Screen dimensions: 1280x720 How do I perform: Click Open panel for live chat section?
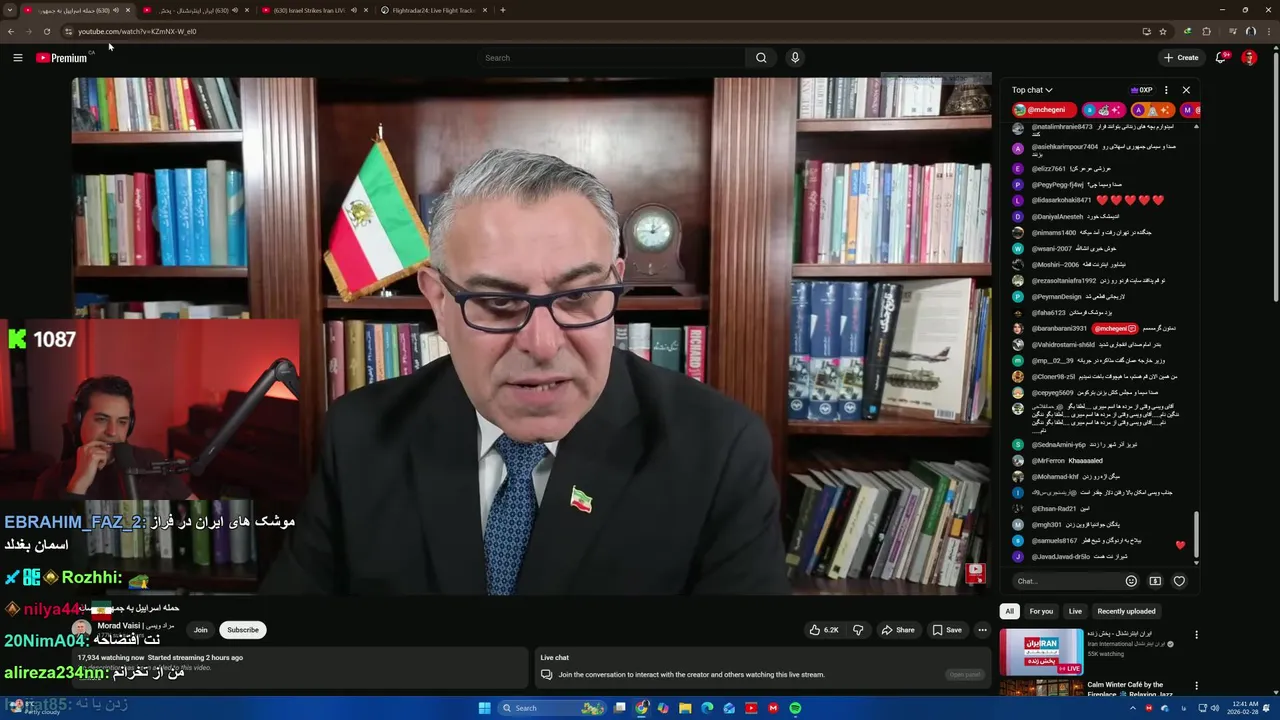[964, 674]
